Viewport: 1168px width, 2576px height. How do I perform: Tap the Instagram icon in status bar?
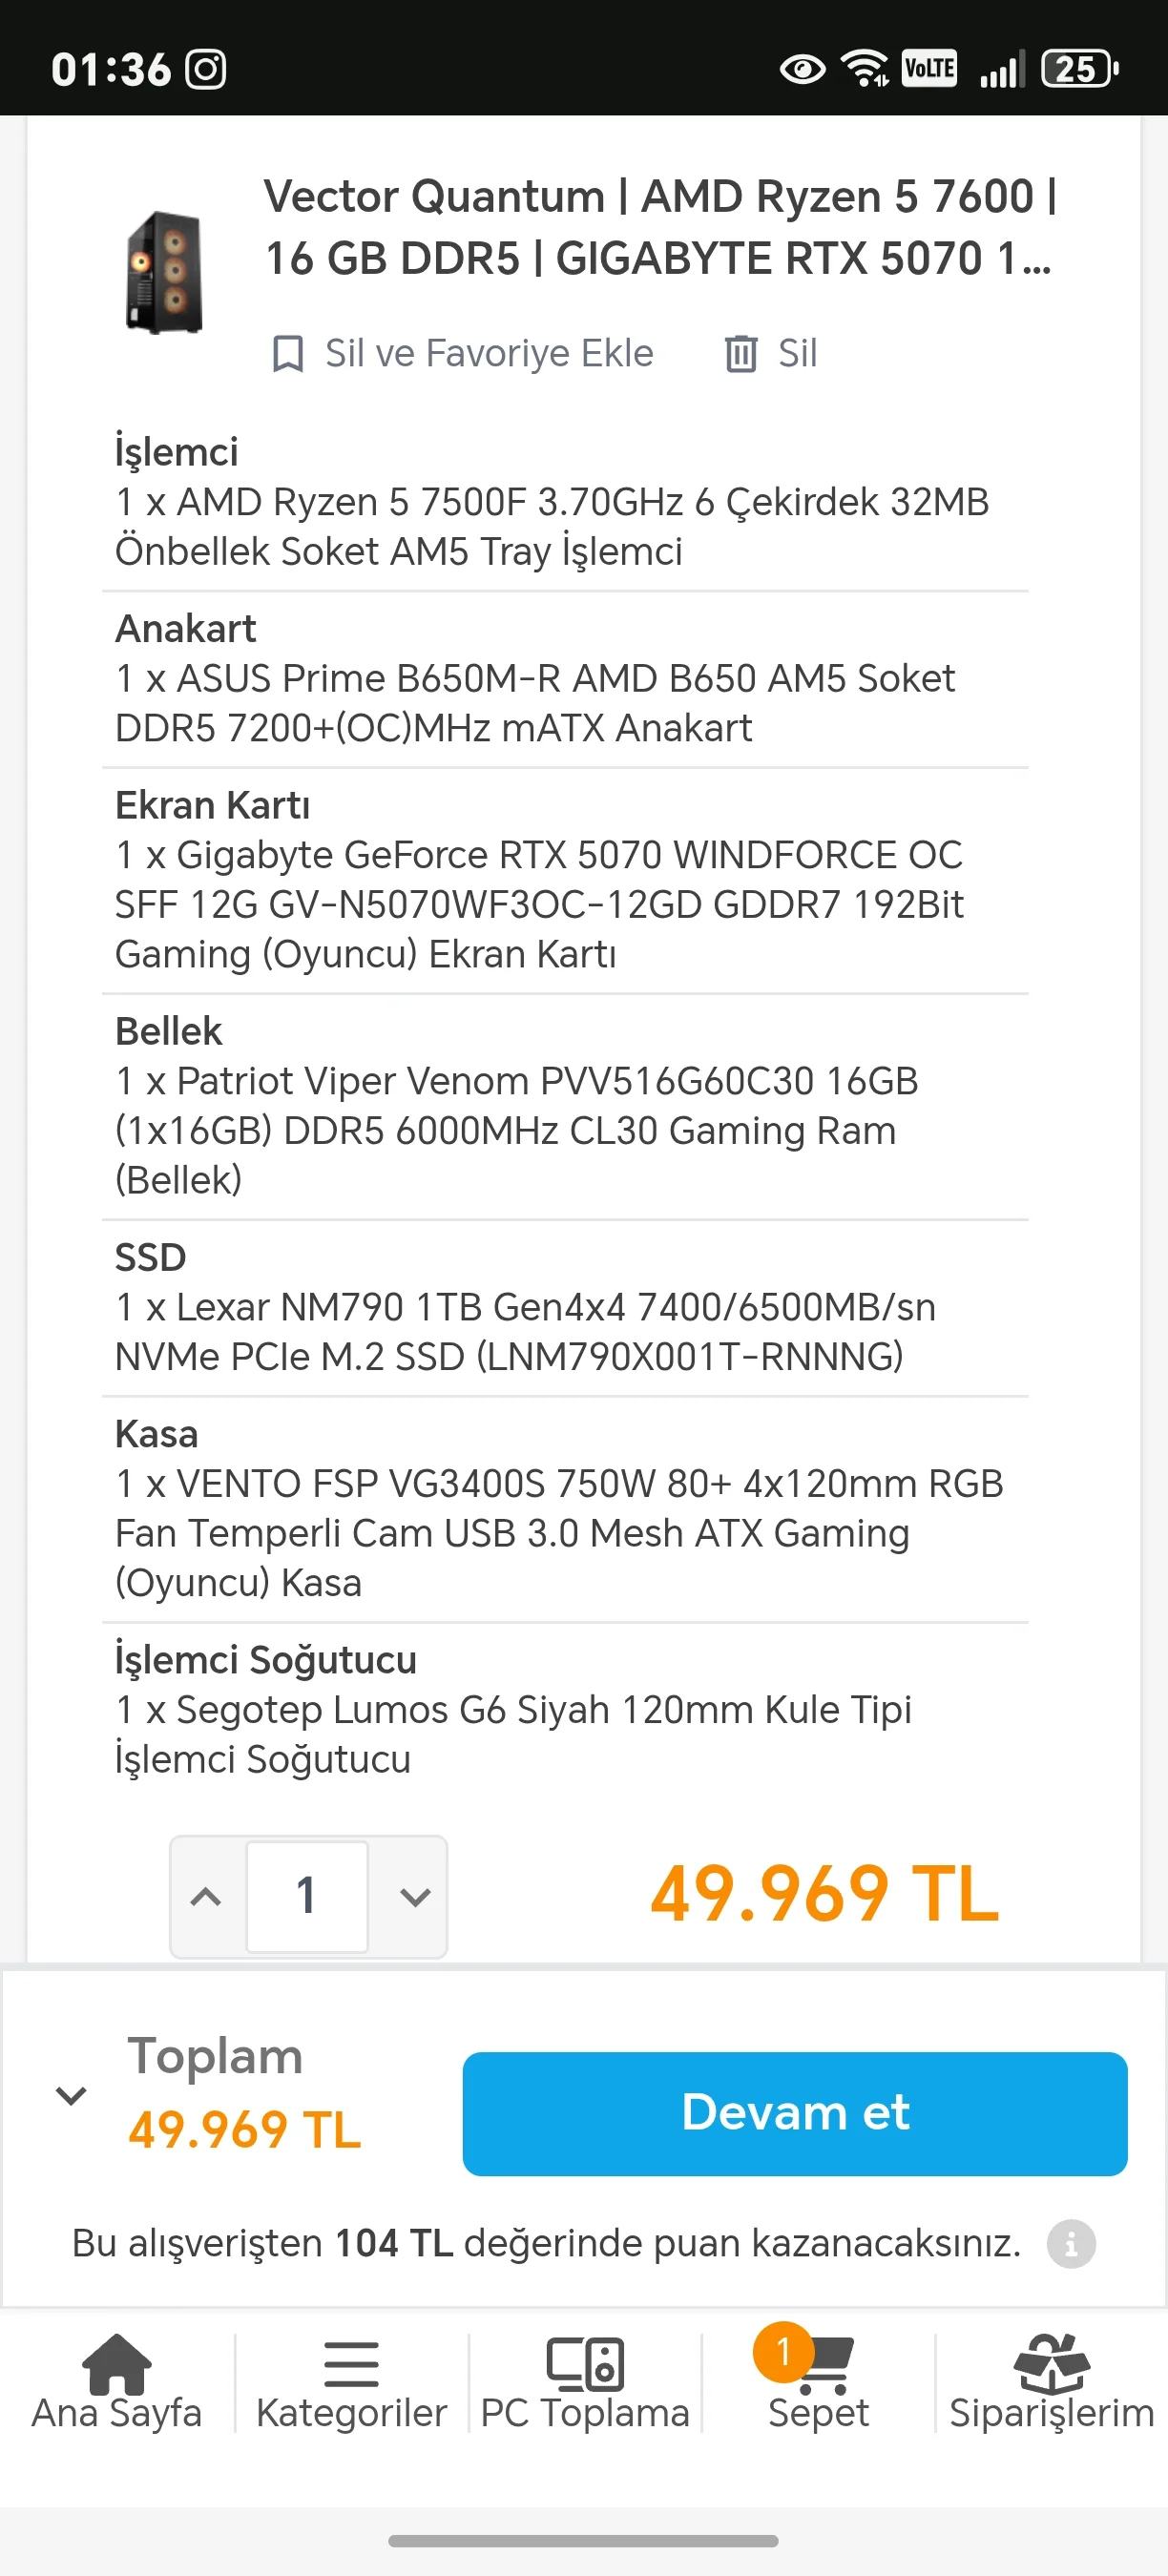206,69
